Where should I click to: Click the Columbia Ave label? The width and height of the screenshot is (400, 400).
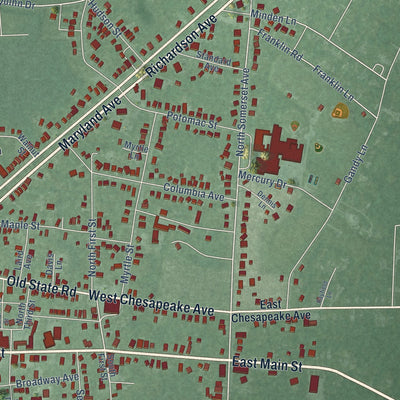[194, 192]
